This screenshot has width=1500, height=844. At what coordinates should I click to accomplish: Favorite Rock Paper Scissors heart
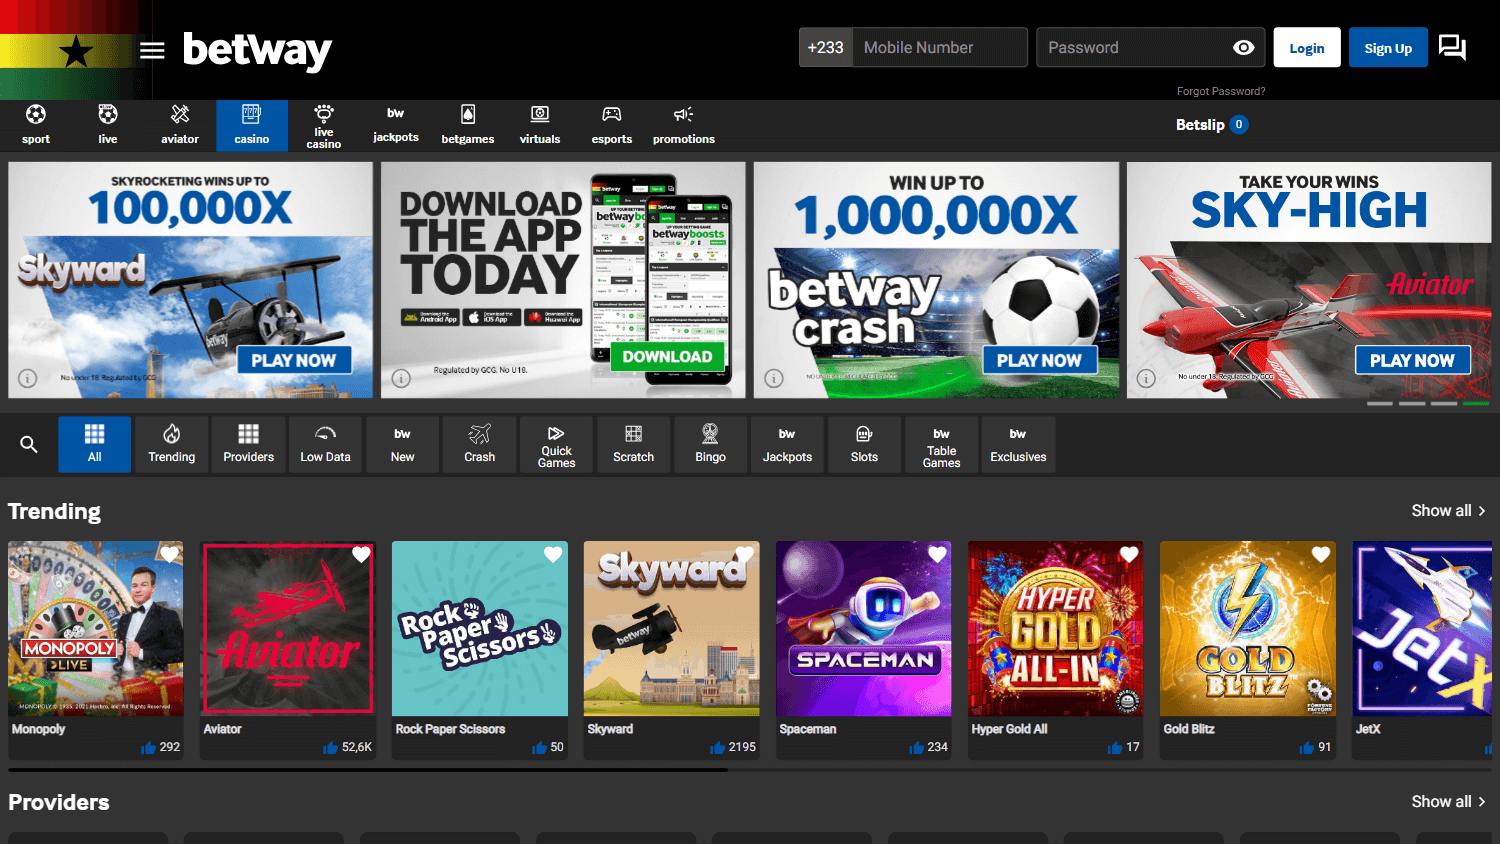click(553, 554)
